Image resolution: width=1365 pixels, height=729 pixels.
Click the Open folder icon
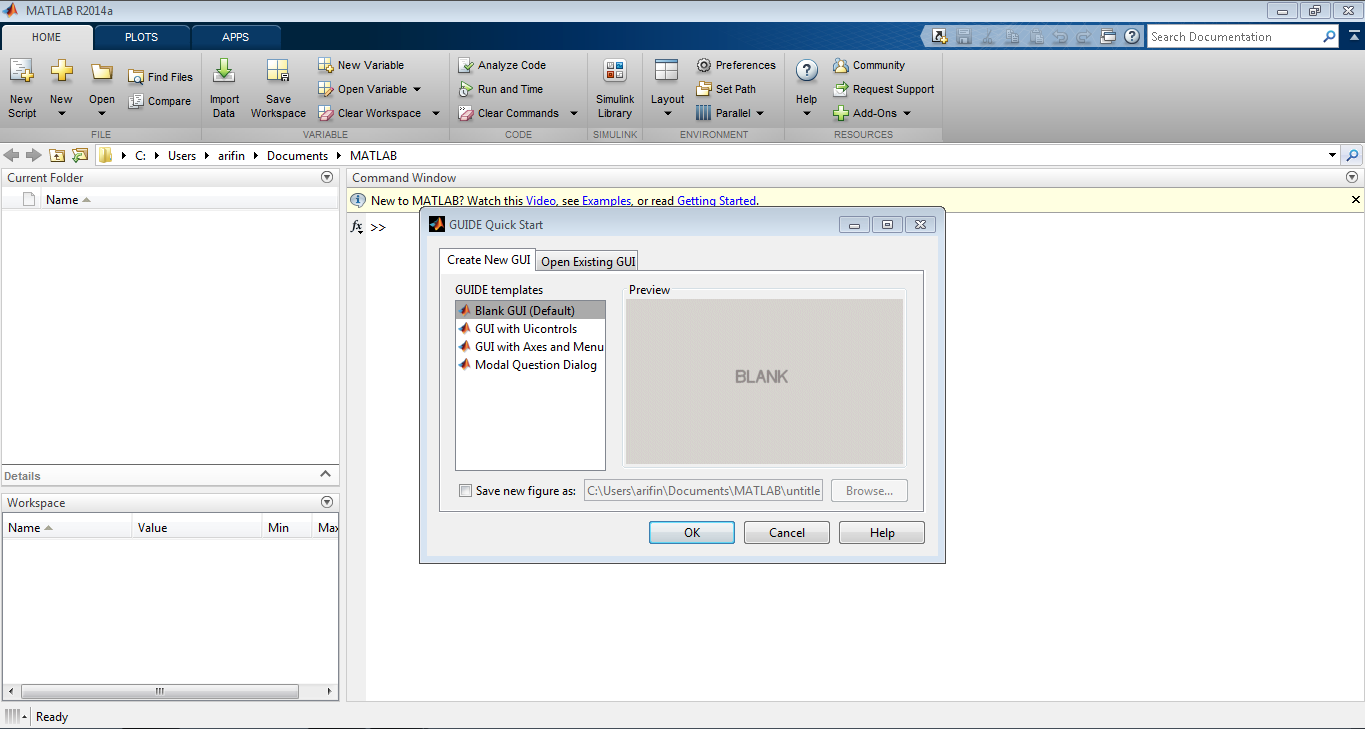click(x=102, y=72)
